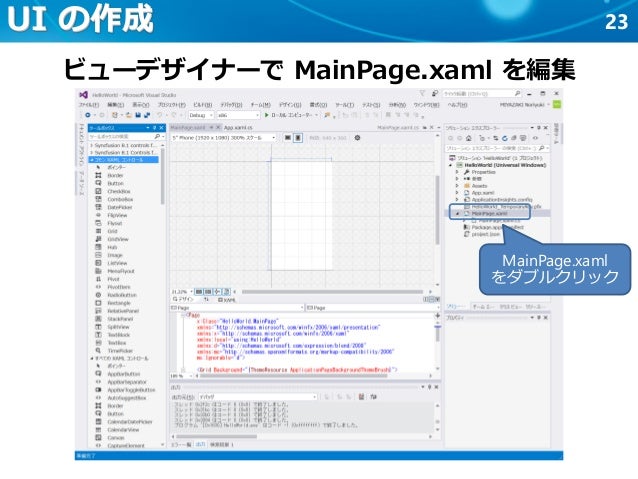Select the Image toolbox control
638x479 pixels.
(x=115, y=255)
